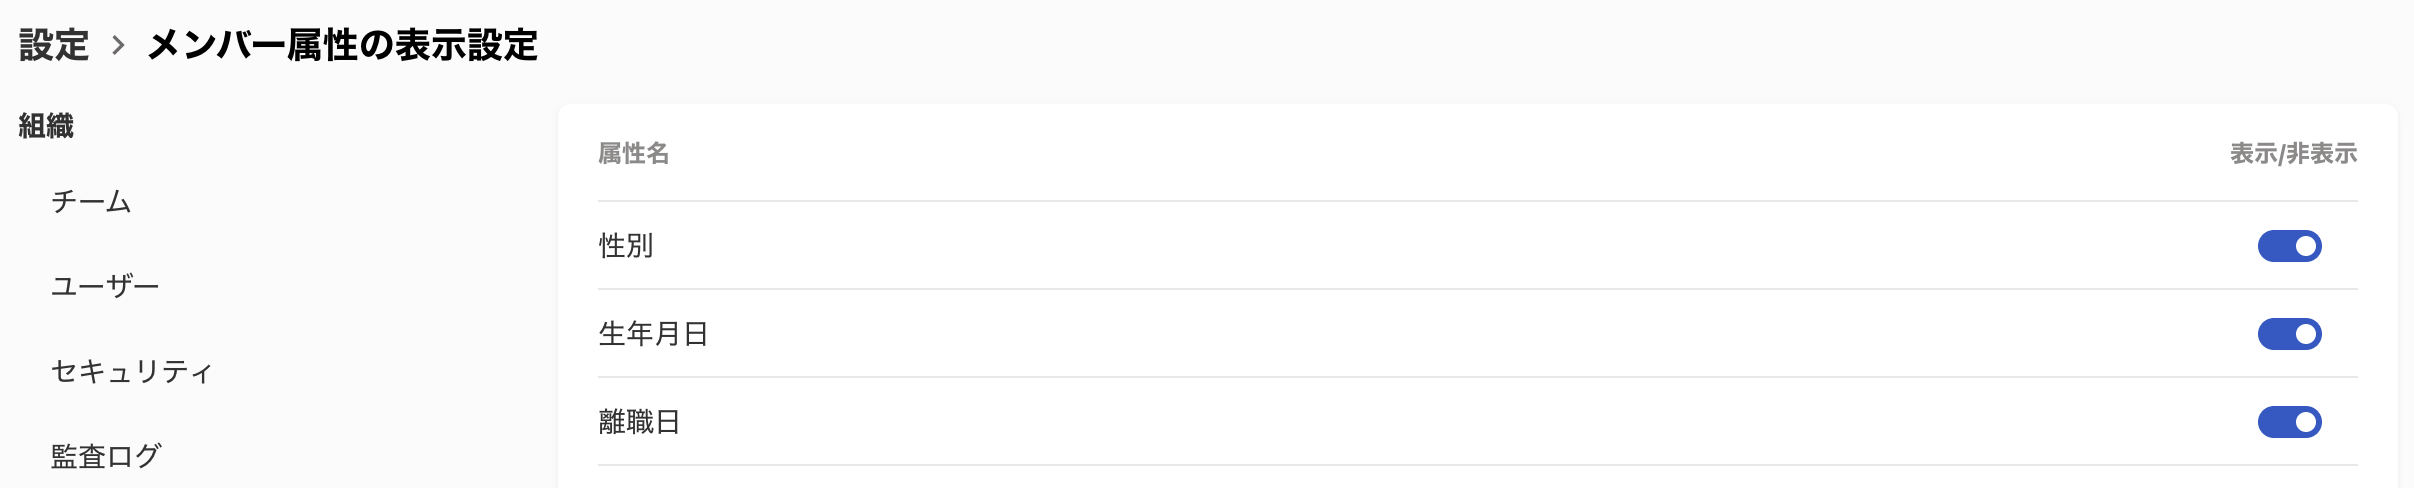
Task: Navigate to セキュリティ in the sidebar
Action: click(x=132, y=372)
